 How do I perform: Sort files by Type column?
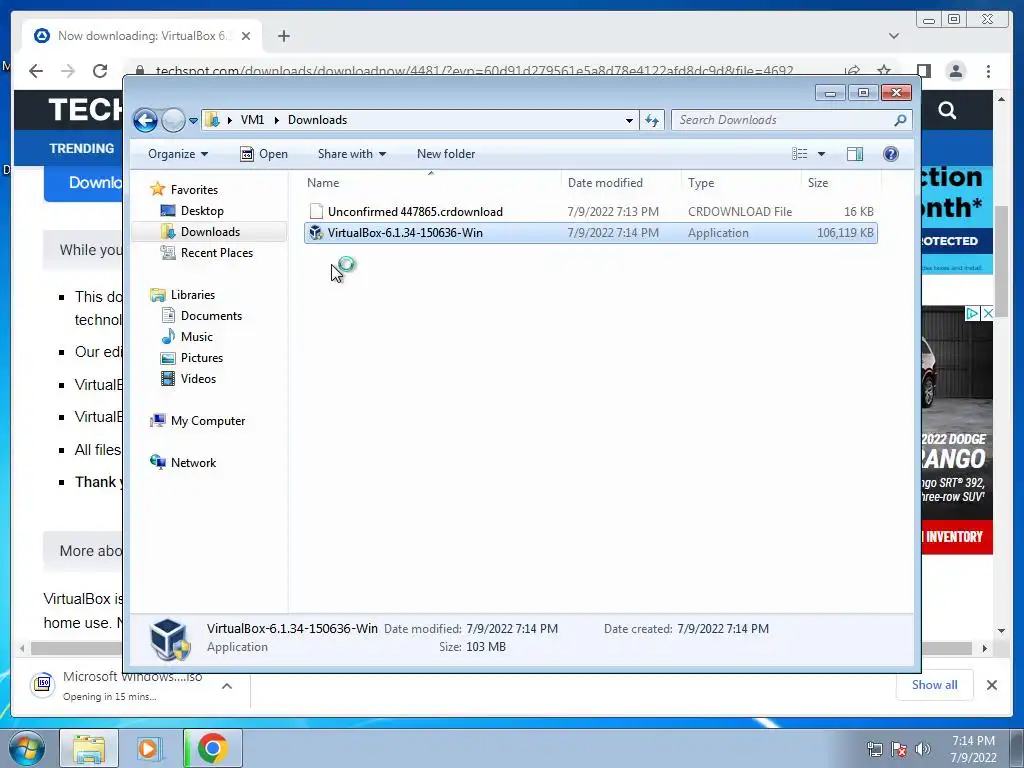point(701,183)
